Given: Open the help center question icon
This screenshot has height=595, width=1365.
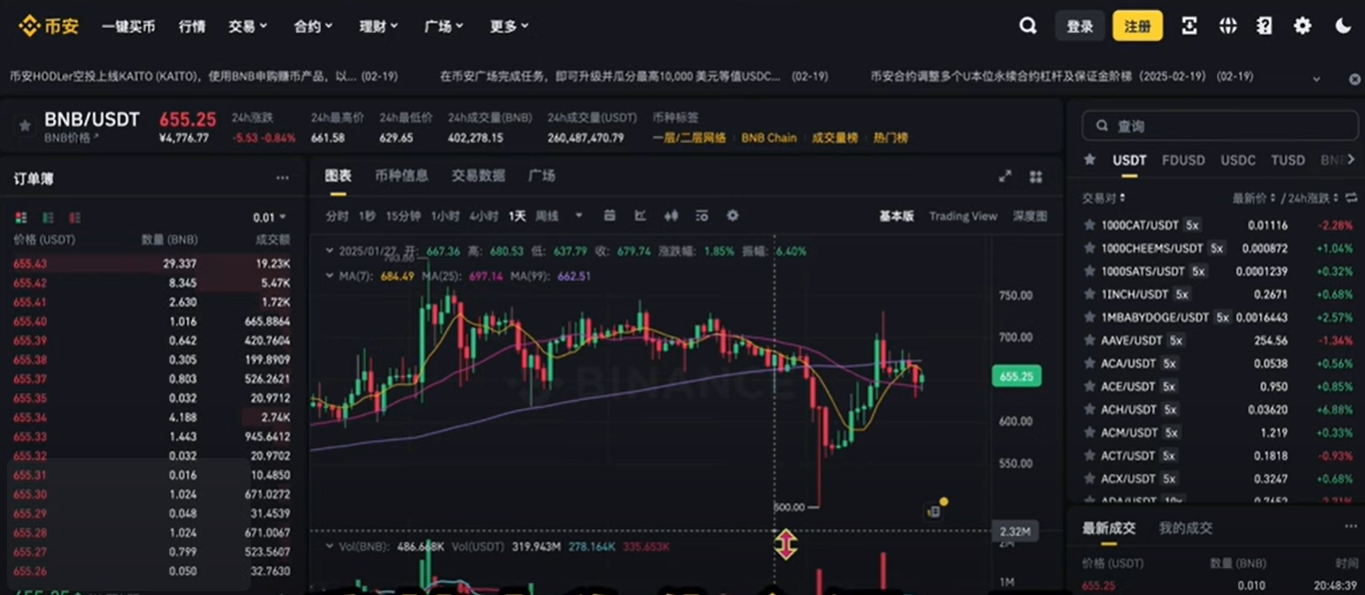Looking at the screenshot, I should tap(1265, 26).
